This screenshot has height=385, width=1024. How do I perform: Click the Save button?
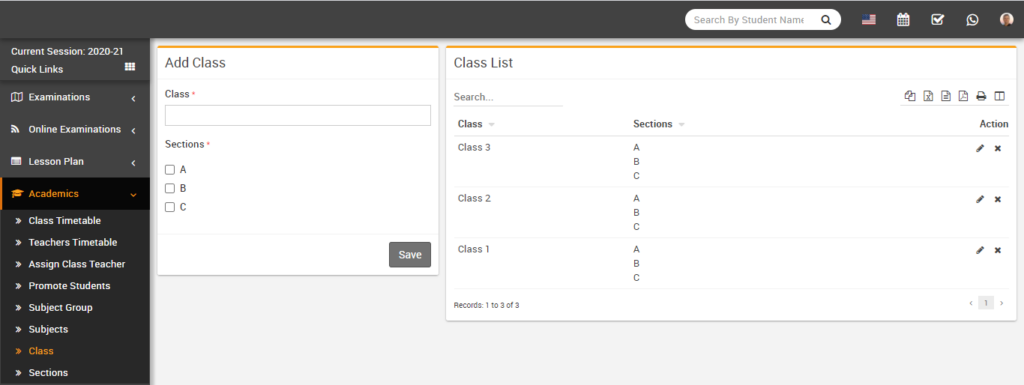410,254
